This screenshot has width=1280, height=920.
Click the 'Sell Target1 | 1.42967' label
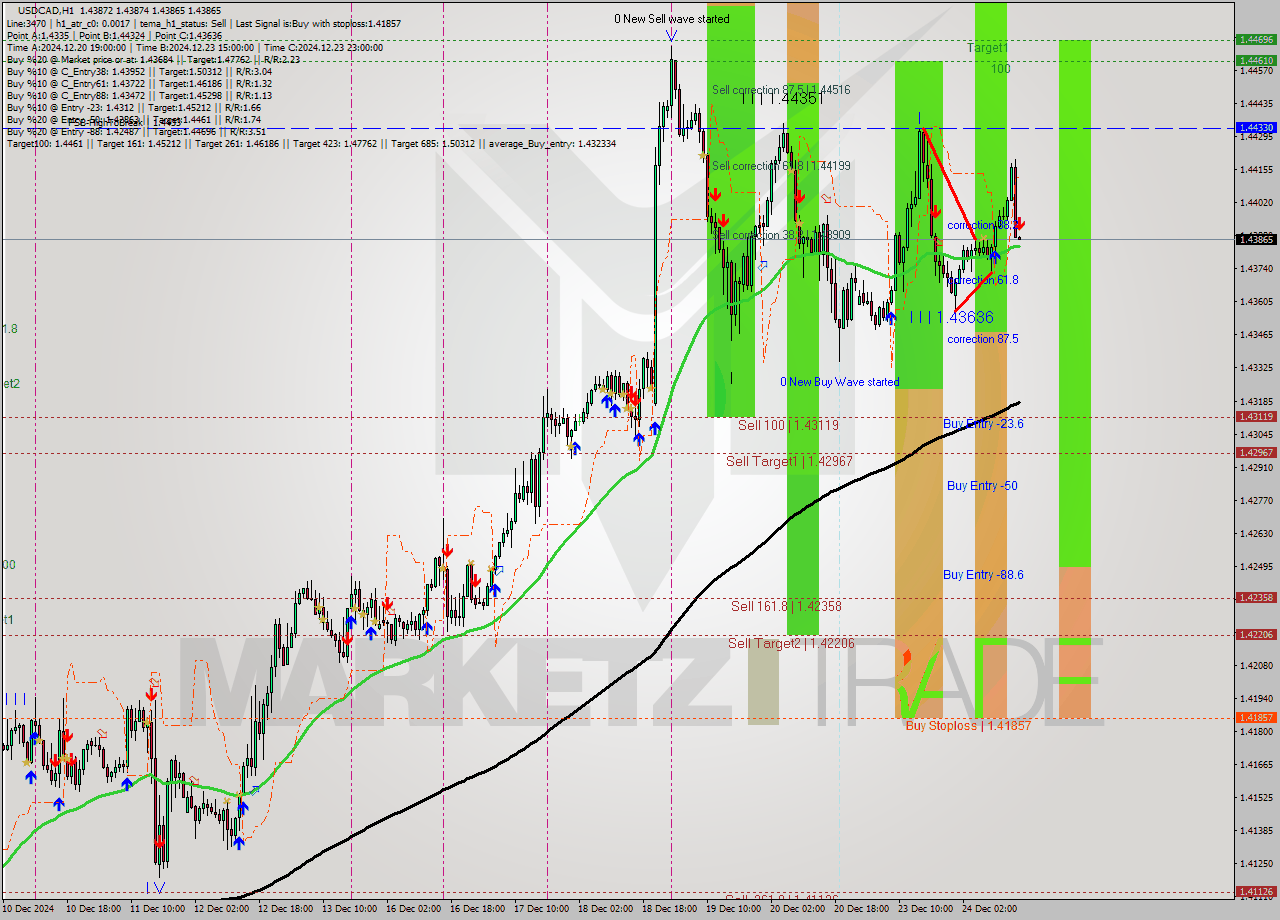(789, 461)
